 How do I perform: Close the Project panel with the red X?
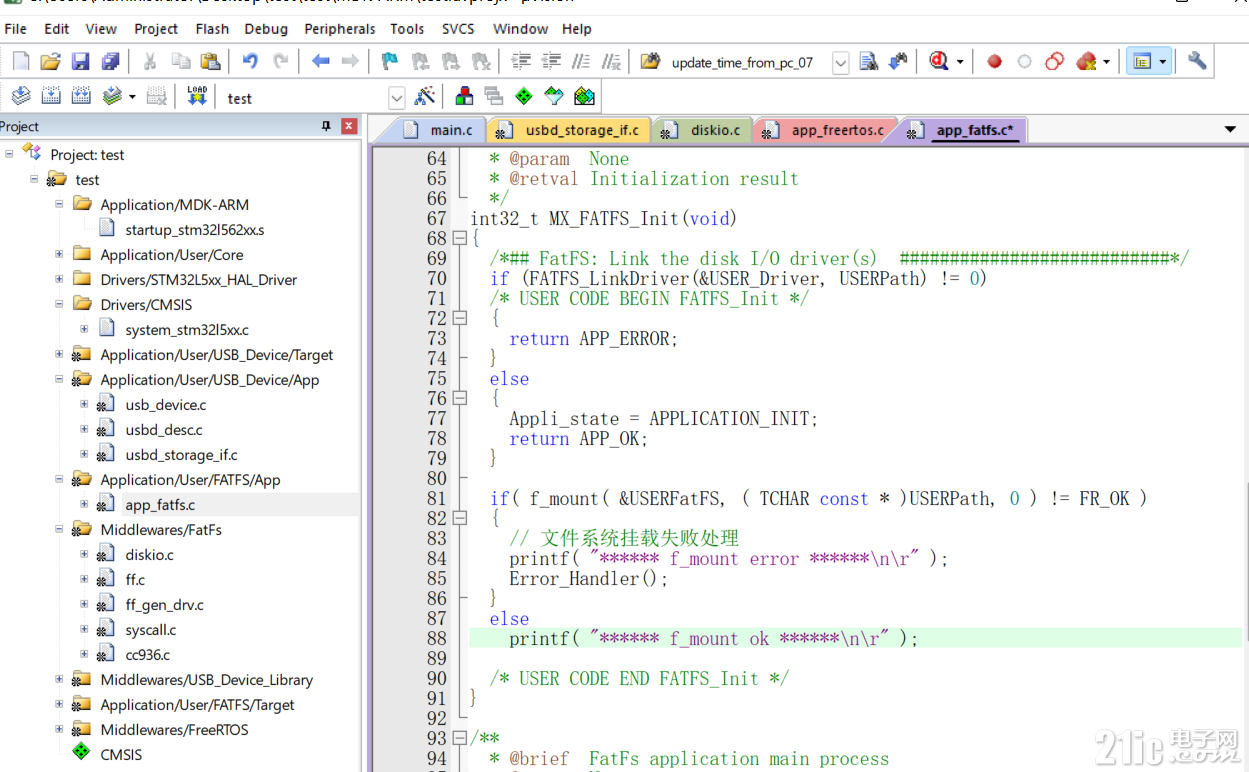coord(349,126)
